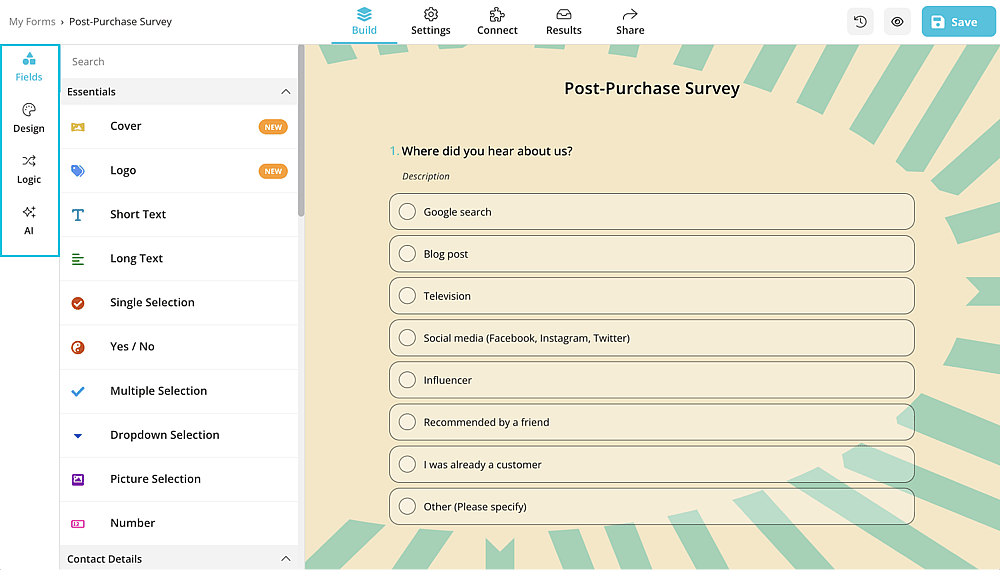The height and width of the screenshot is (570, 1000).
Task: Open the Settings tab
Action: tap(430, 22)
